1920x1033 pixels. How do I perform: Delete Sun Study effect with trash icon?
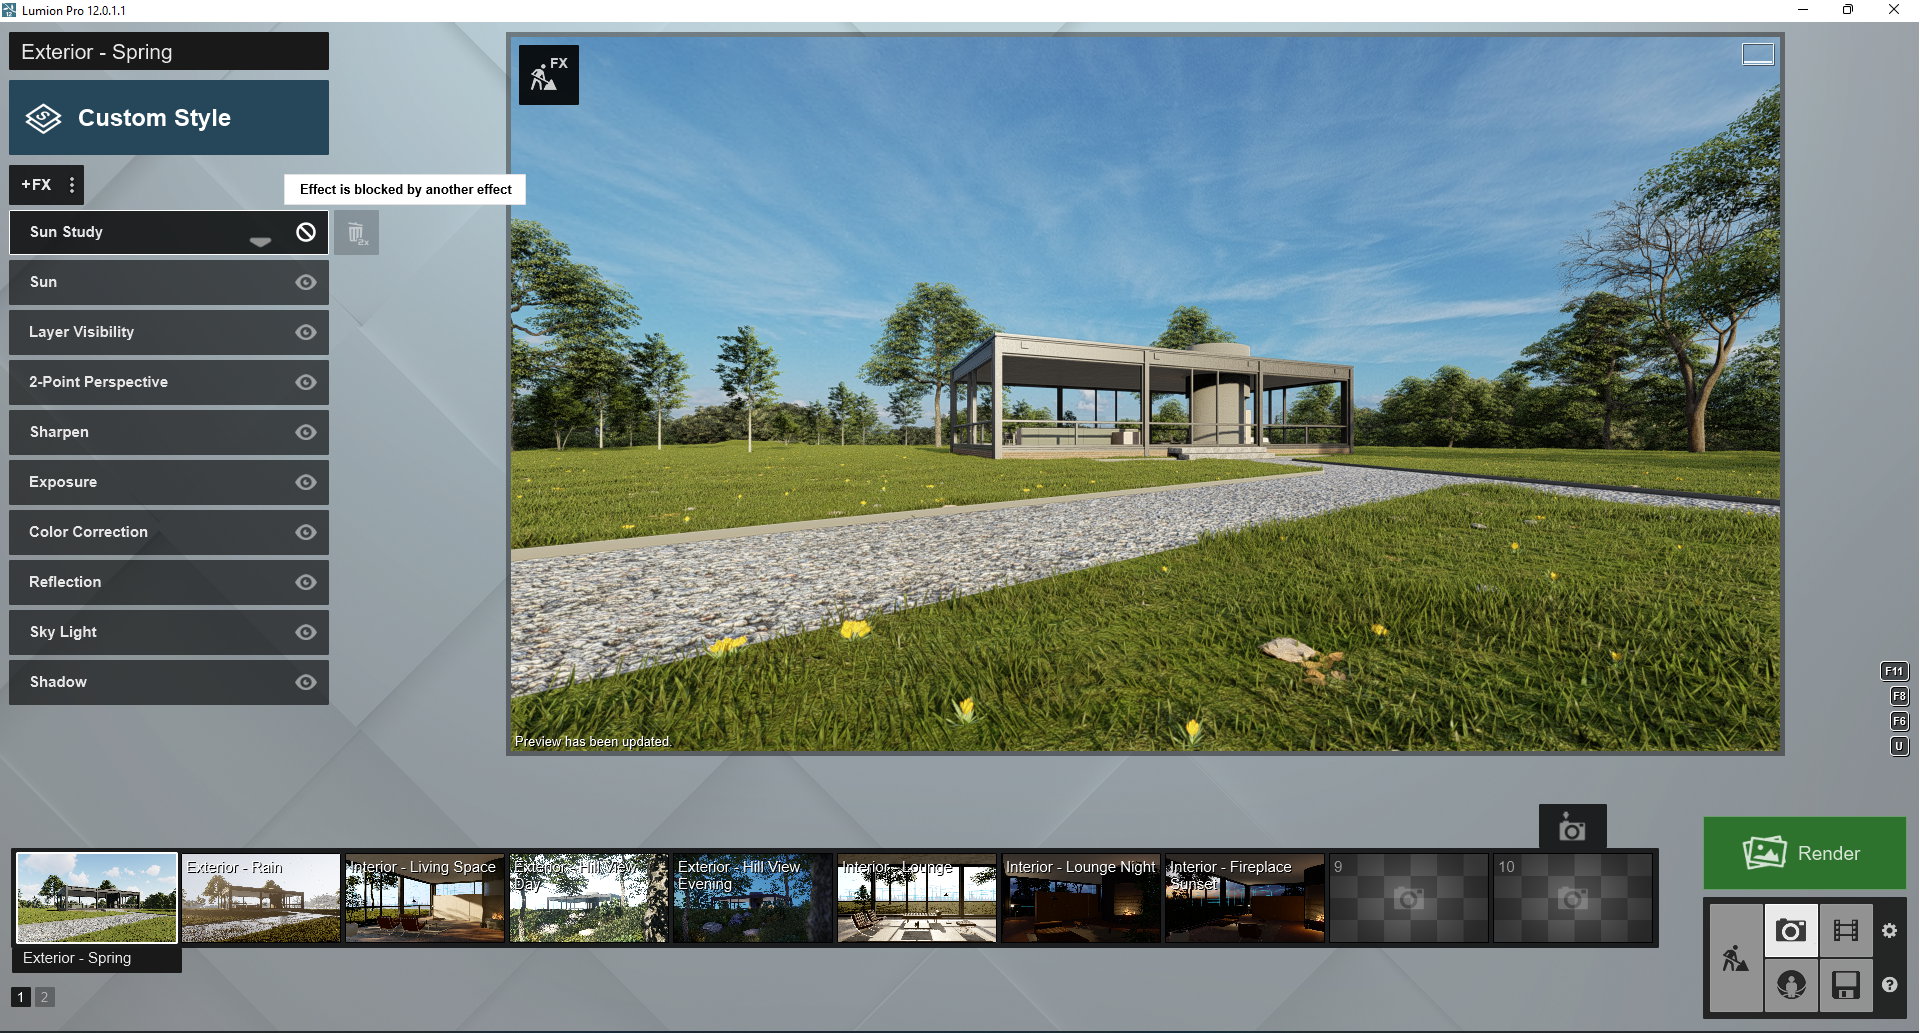356,233
